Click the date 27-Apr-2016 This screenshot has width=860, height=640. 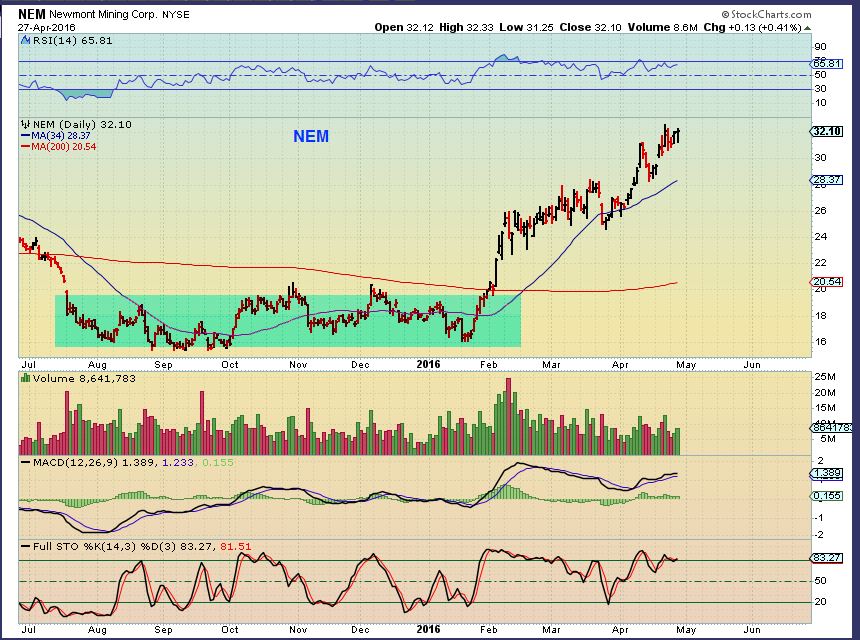click(x=47, y=27)
